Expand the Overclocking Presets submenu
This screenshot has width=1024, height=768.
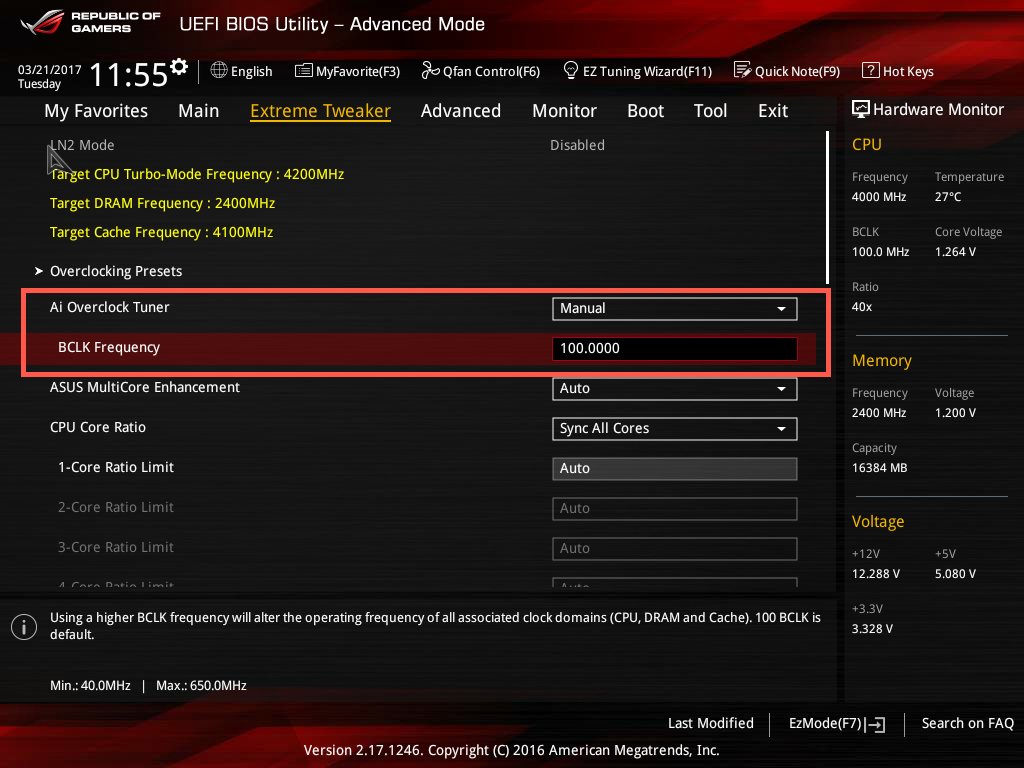click(116, 271)
